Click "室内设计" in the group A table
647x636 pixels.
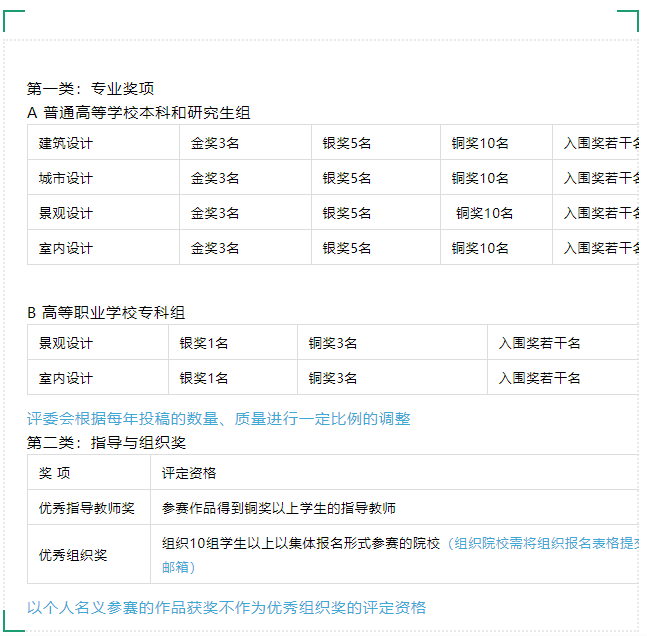(66, 249)
